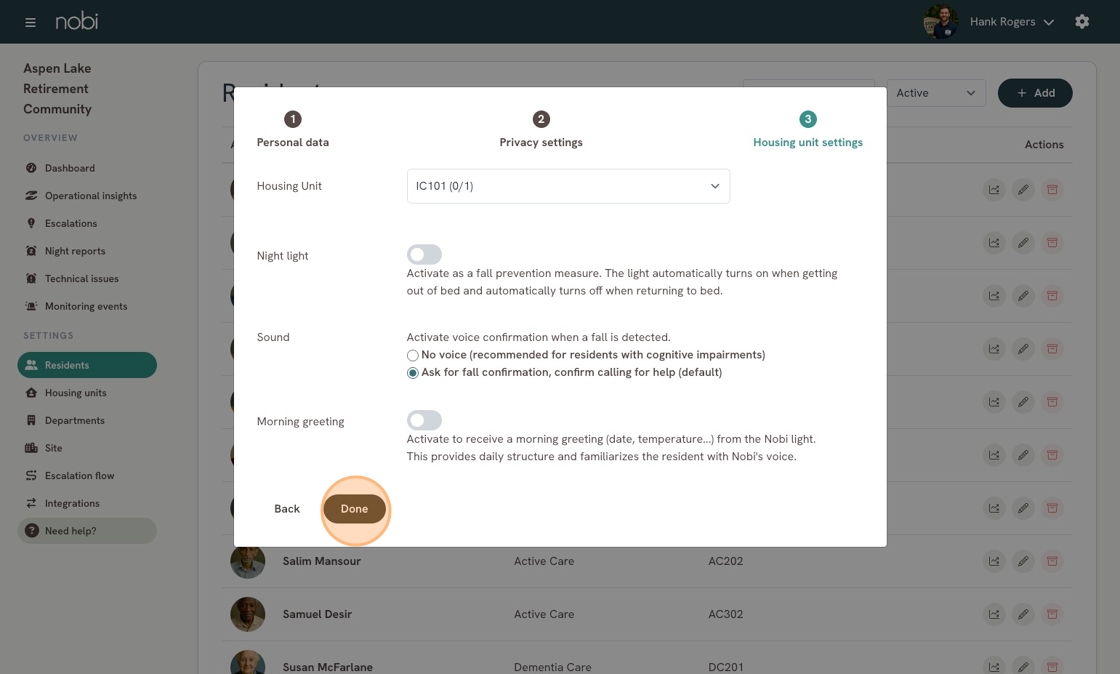Select Ask for fall confirmation radio option
Screen dimensions: 1120x674
click(412, 373)
